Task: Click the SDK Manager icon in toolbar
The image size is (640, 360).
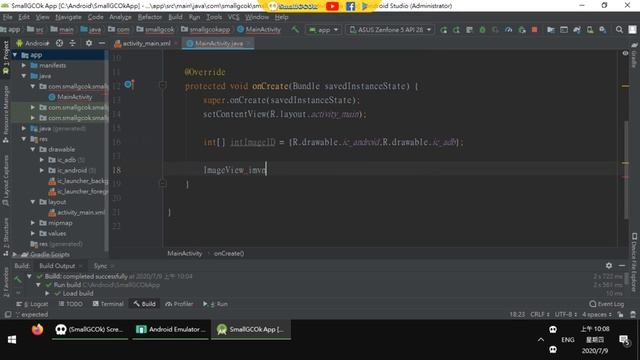Action: [602, 30]
